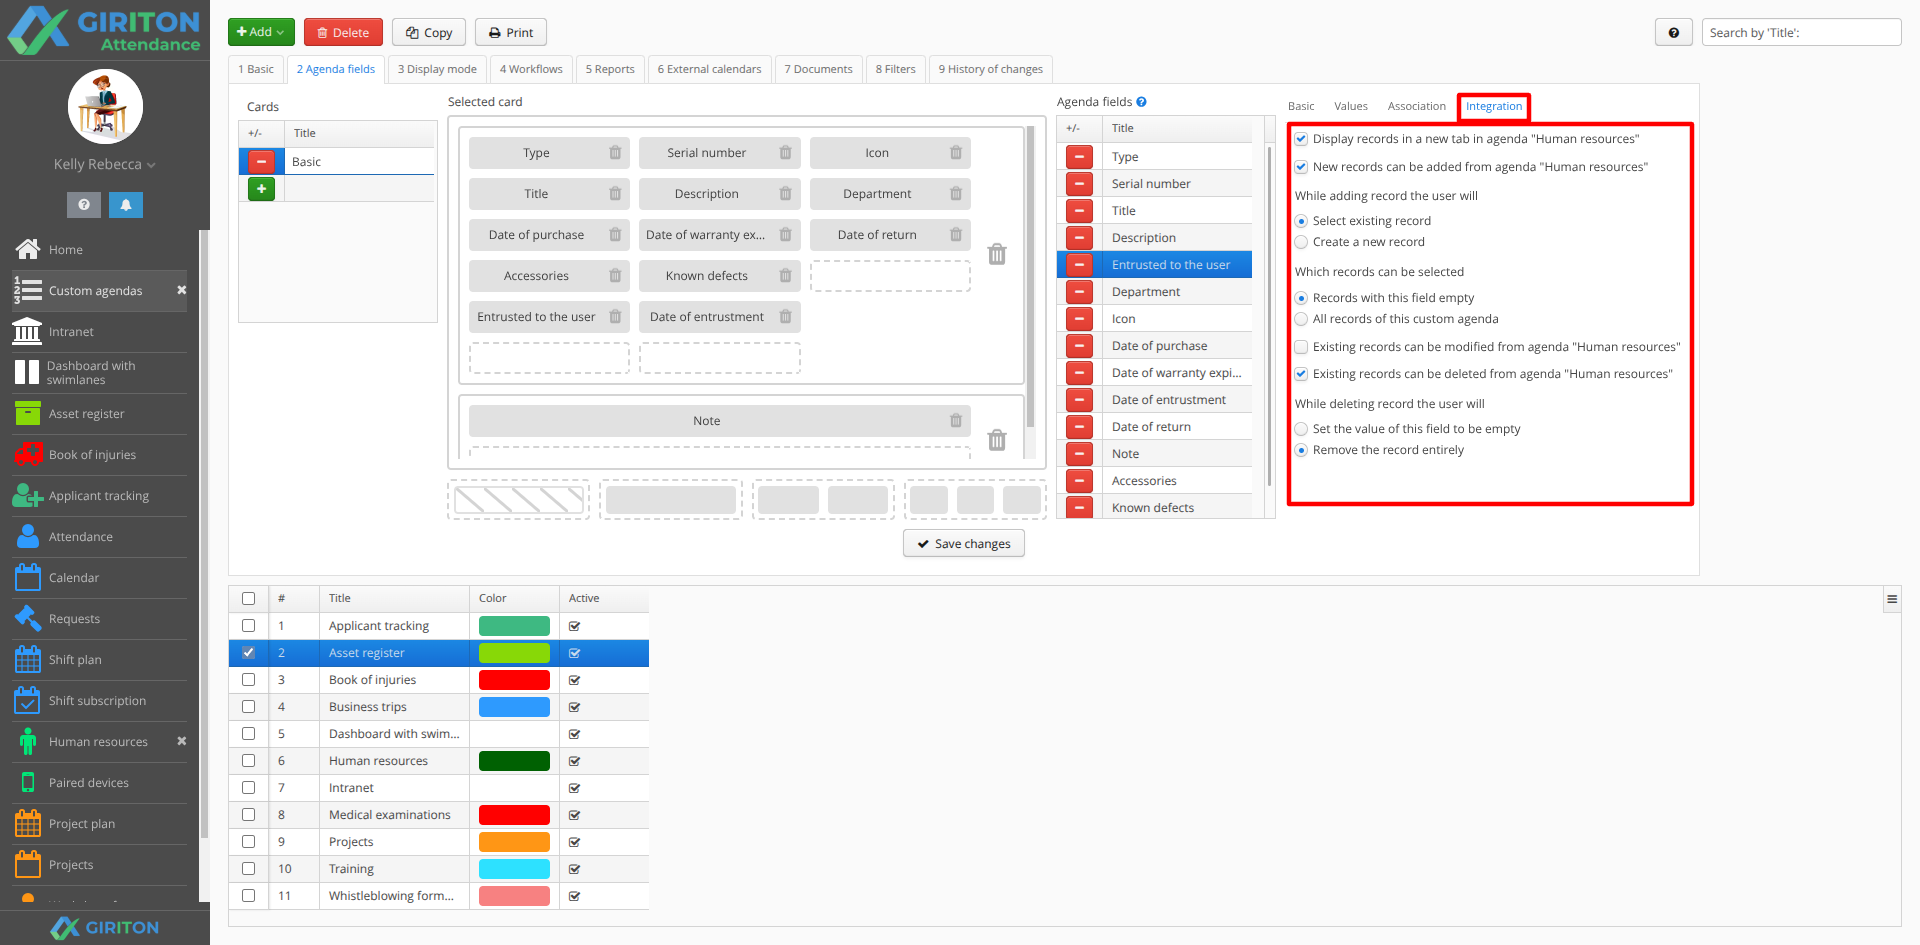
Task: Open the table options menu icon
Action: tap(1892, 599)
